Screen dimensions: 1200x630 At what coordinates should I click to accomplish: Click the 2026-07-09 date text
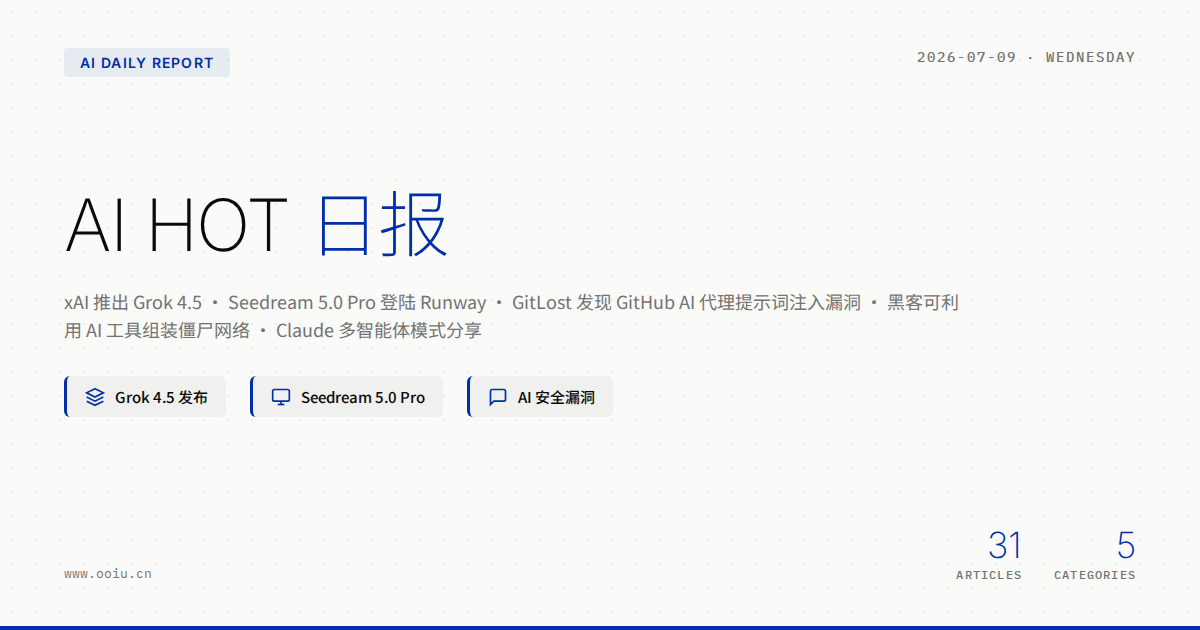(966, 57)
